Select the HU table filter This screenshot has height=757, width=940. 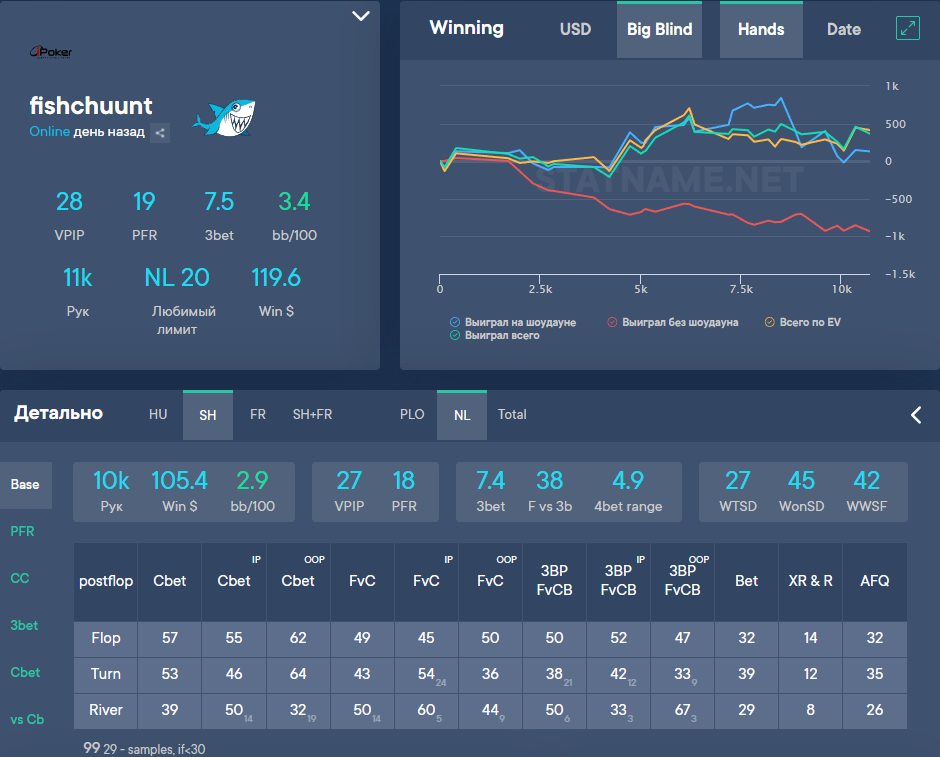pyautogui.click(x=158, y=414)
